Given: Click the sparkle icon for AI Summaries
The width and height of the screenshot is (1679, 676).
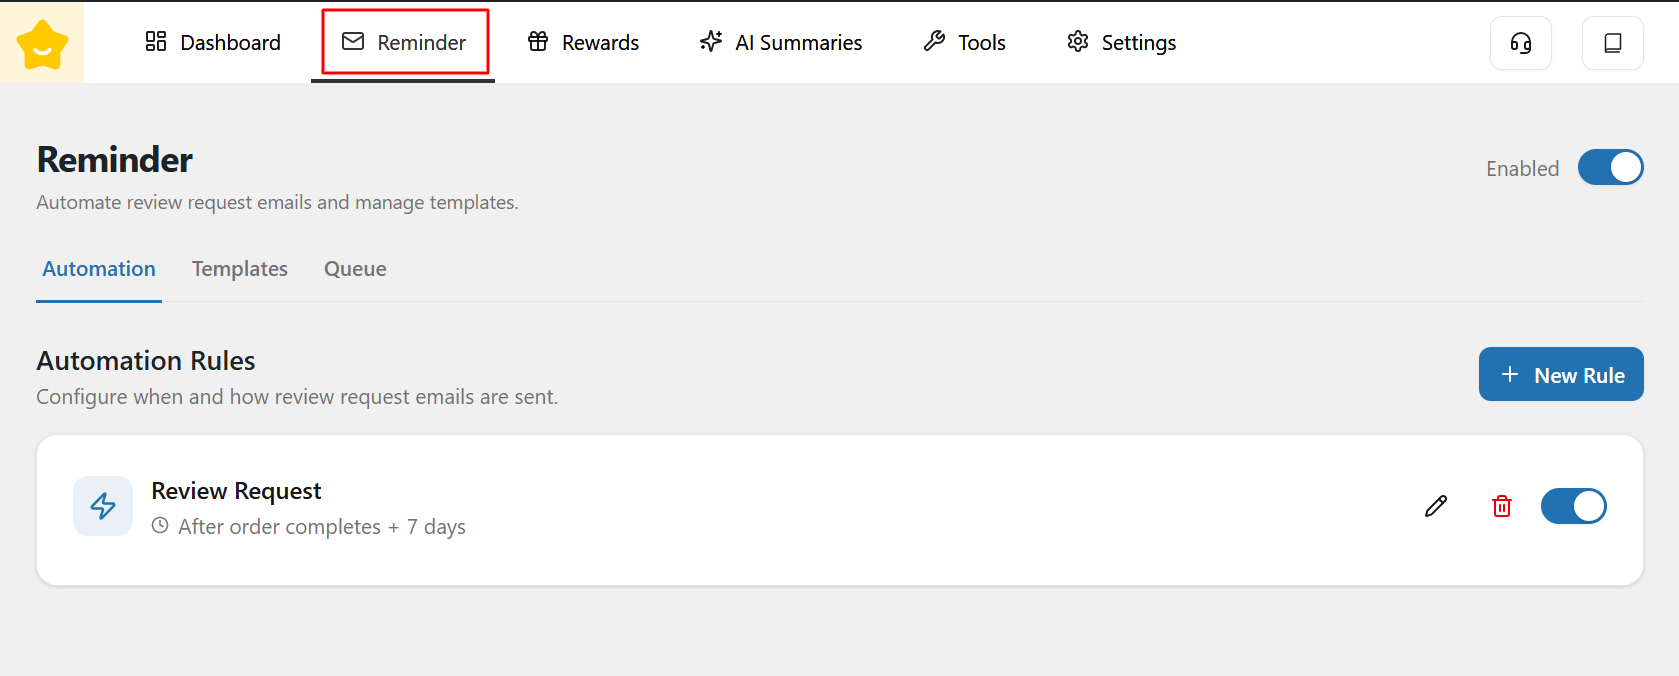Looking at the screenshot, I should click(711, 41).
